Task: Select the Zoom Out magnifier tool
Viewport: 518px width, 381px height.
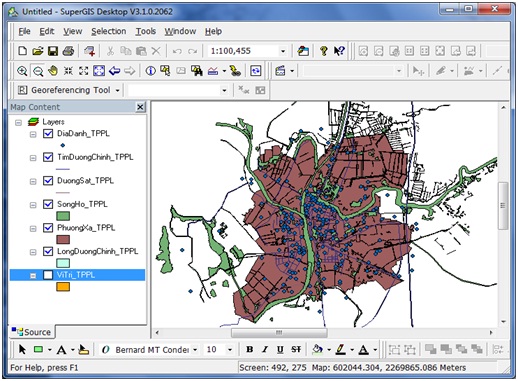Action: click(38, 71)
